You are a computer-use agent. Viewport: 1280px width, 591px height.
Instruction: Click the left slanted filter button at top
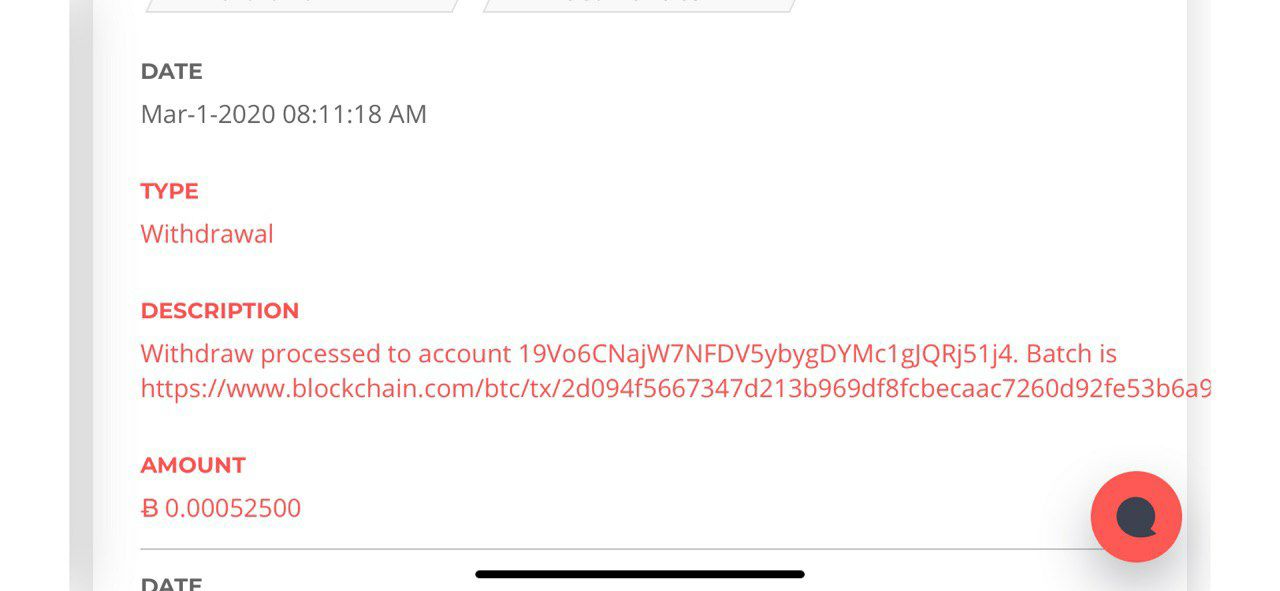tap(303, 5)
